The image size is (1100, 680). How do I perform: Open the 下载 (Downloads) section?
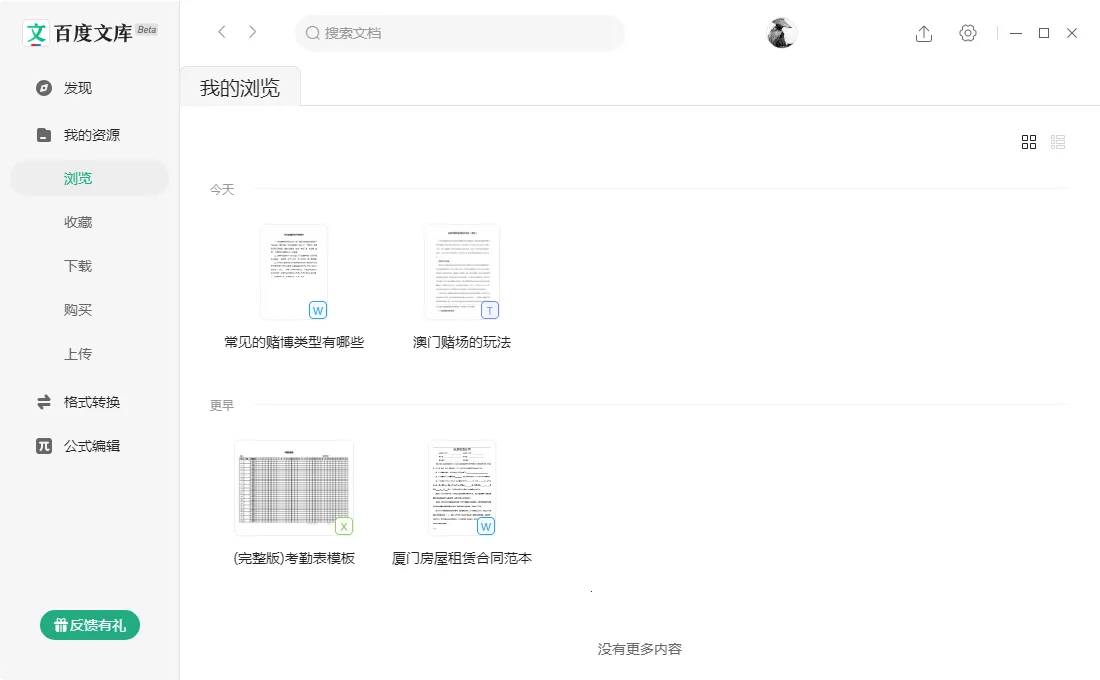[78, 265]
